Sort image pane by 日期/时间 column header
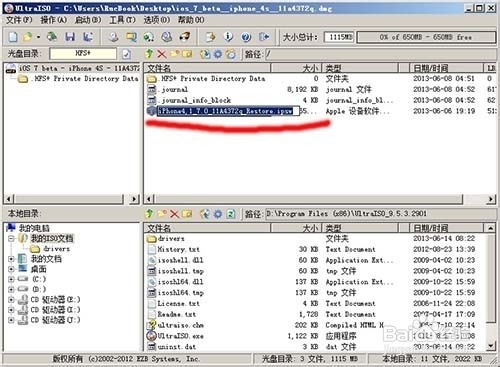This screenshot has height=367, width=500. 446,68
